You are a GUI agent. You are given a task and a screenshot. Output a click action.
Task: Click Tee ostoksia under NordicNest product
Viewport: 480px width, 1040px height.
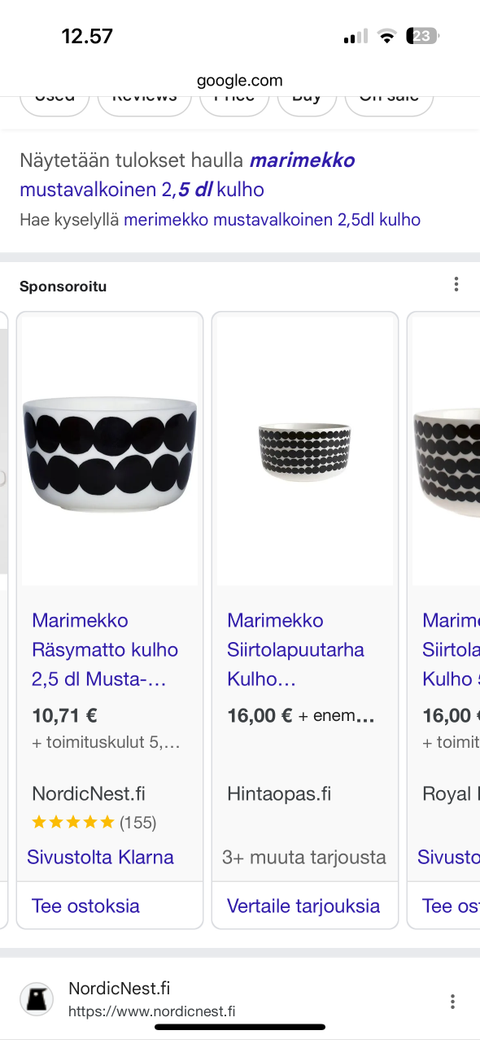(x=86, y=906)
